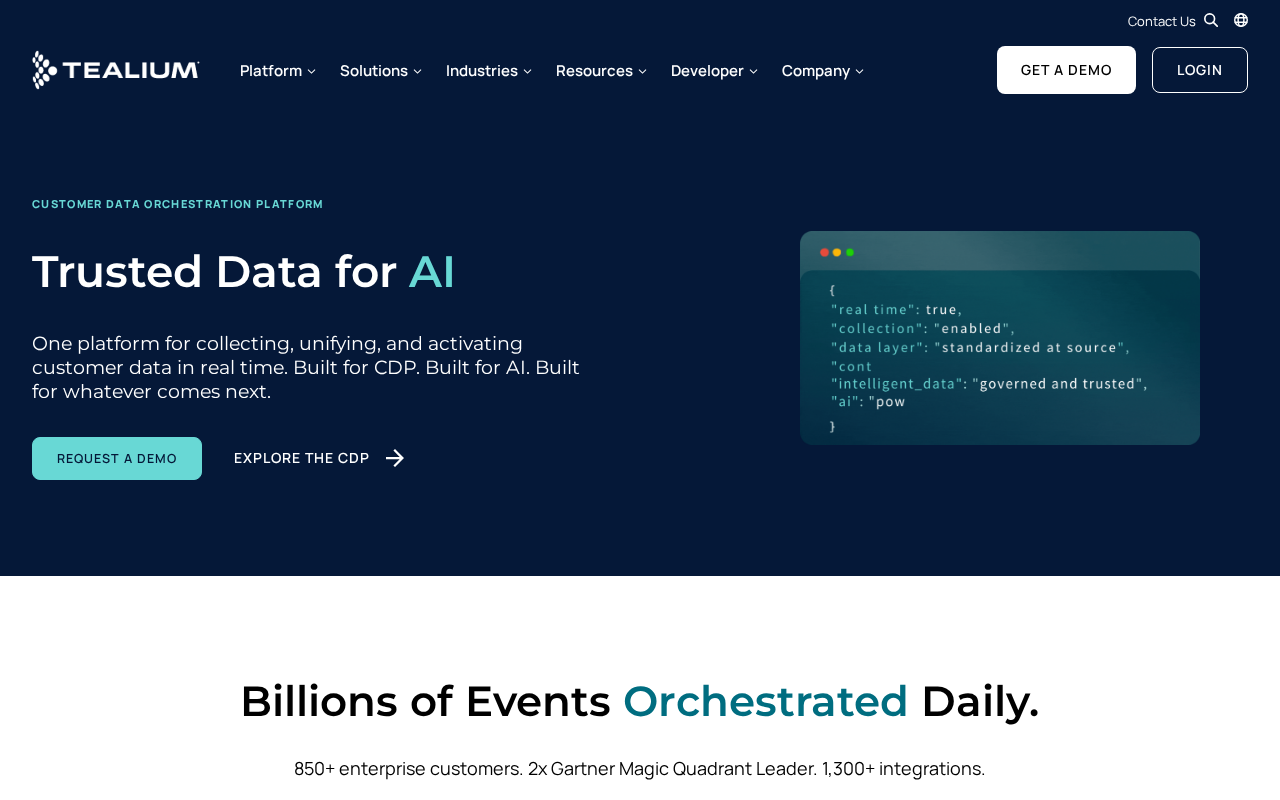Open the Resources nav item

tap(594, 70)
